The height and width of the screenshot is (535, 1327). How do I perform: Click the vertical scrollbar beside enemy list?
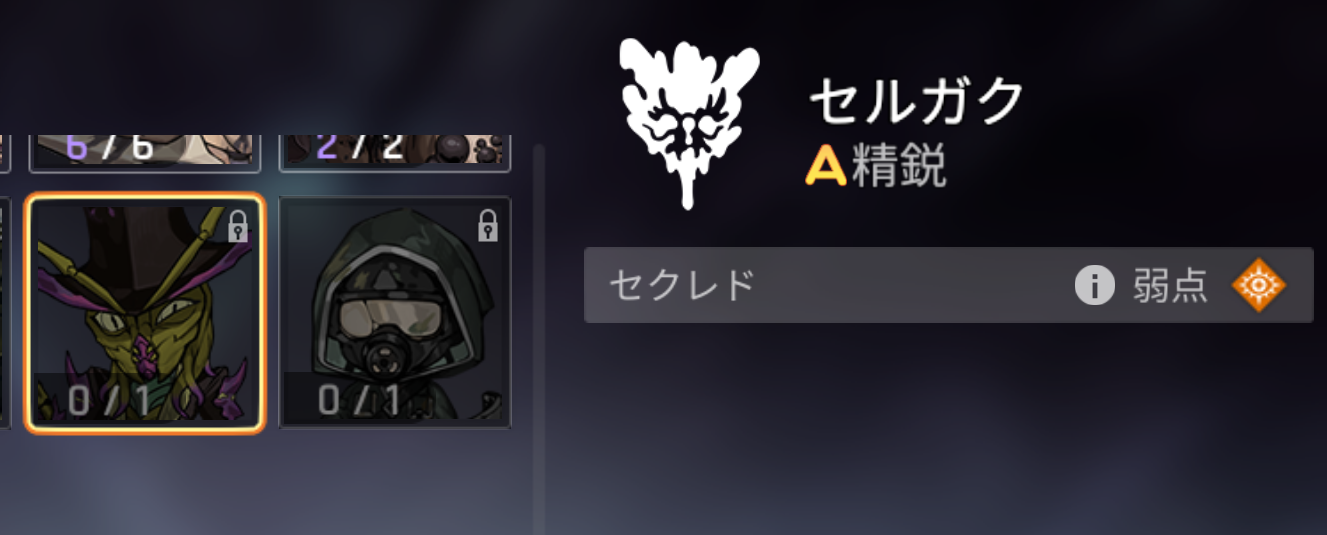pyautogui.click(x=539, y=339)
